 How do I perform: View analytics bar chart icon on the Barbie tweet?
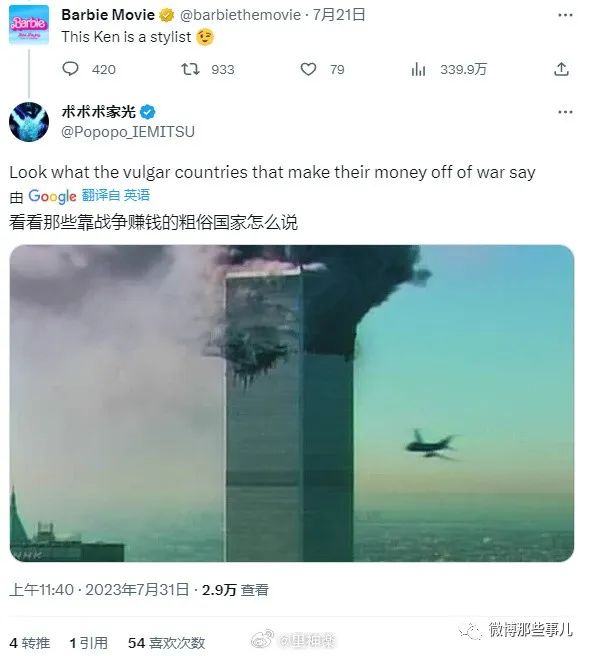[418, 69]
